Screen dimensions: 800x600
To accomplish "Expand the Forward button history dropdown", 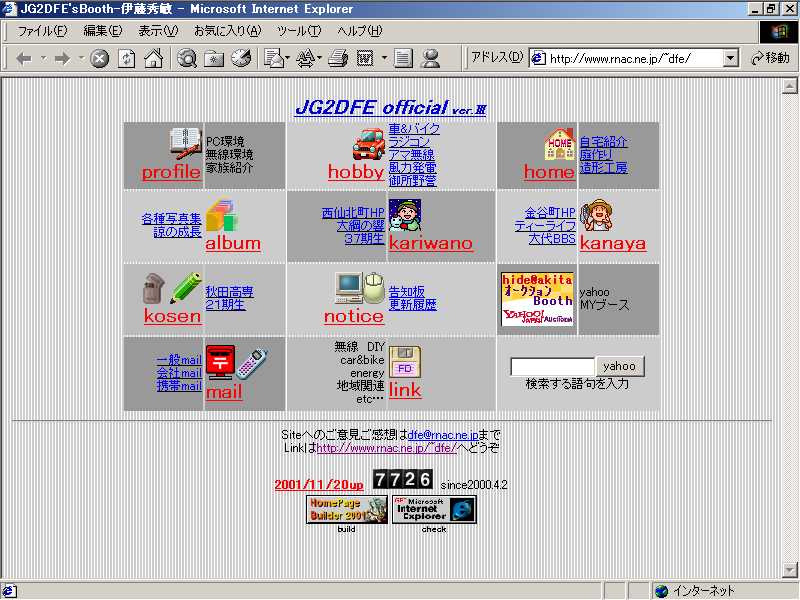I will 81,59.
